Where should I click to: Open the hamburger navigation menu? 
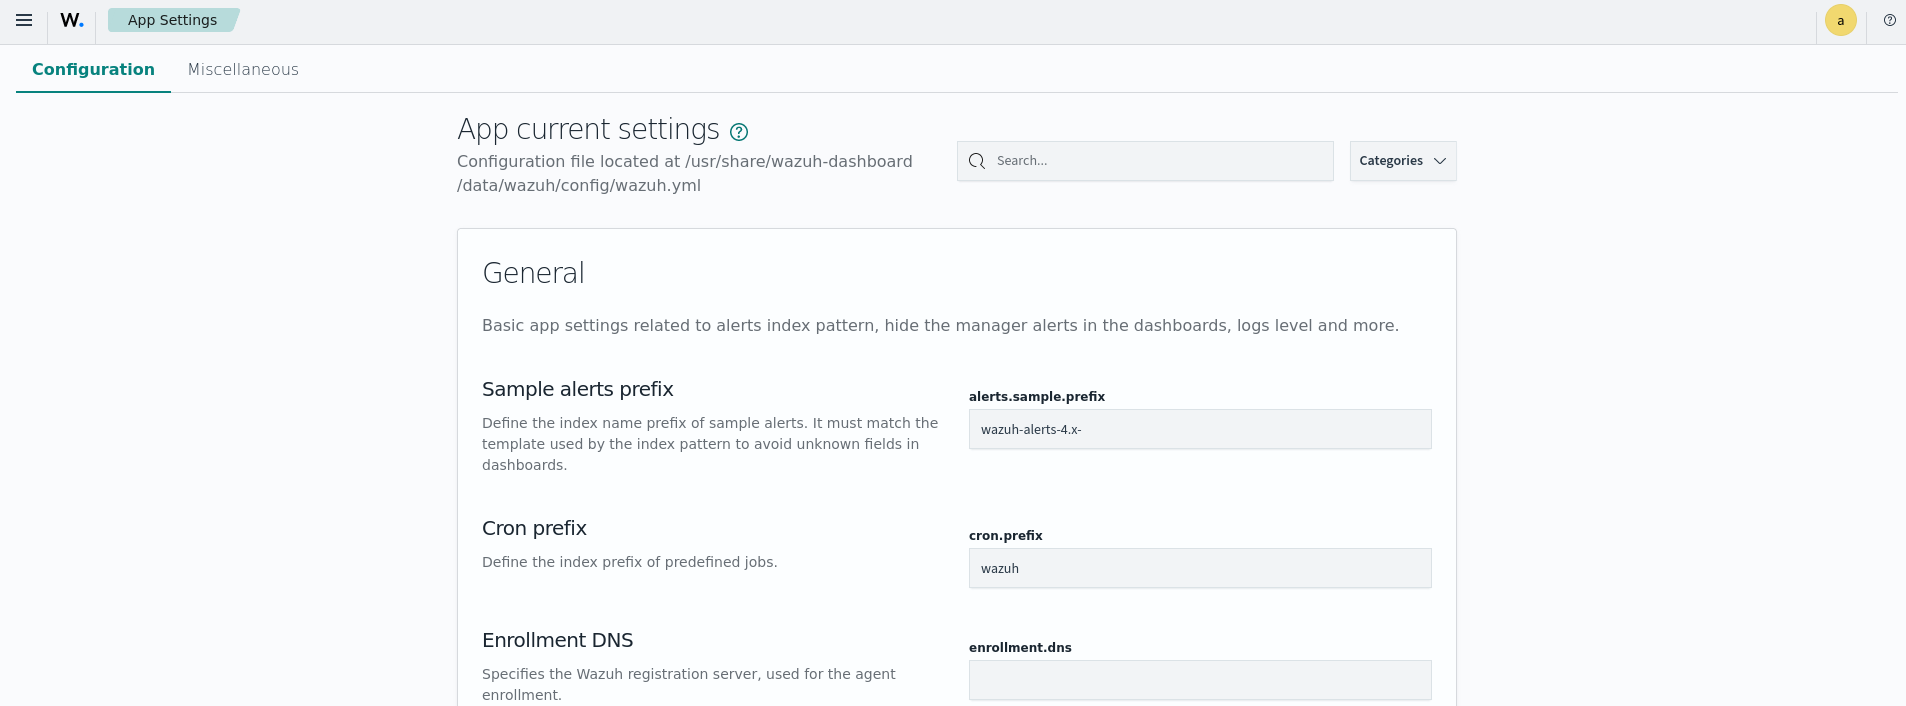click(24, 20)
